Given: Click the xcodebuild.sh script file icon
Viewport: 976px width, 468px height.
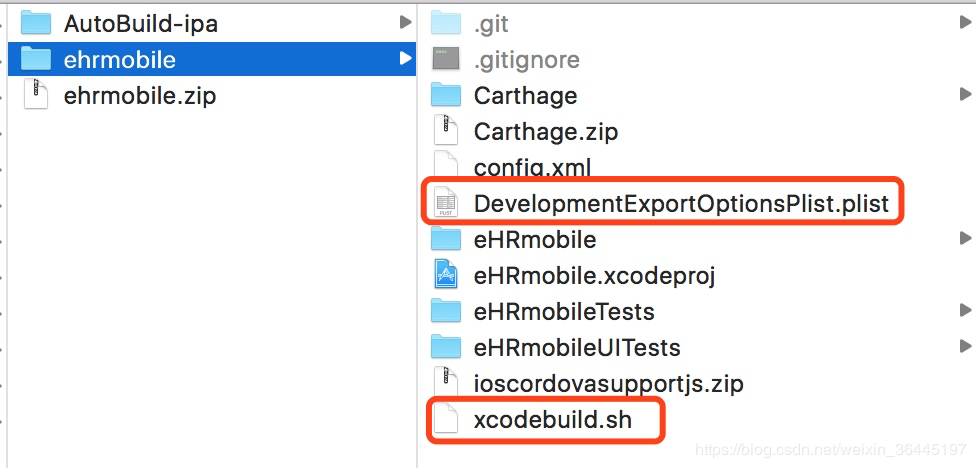Looking at the screenshot, I should click(446, 418).
